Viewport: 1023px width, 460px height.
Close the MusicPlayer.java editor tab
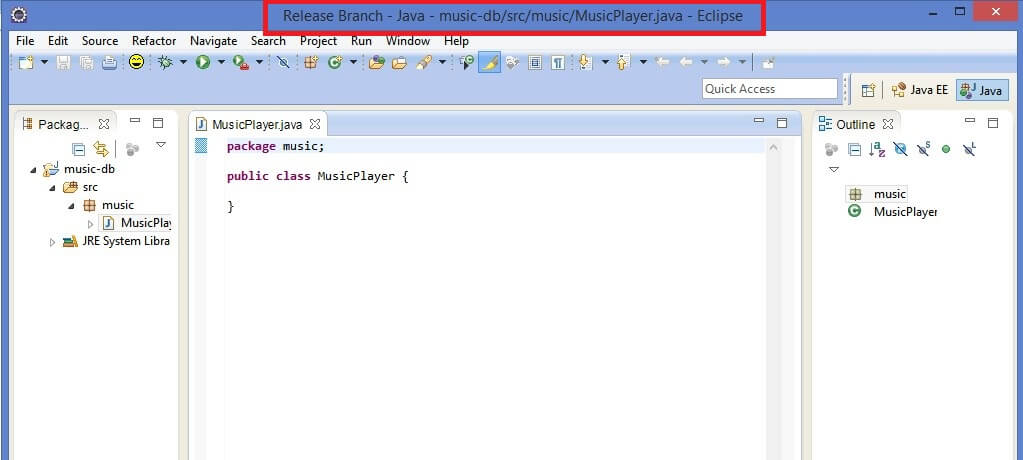click(314, 123)
